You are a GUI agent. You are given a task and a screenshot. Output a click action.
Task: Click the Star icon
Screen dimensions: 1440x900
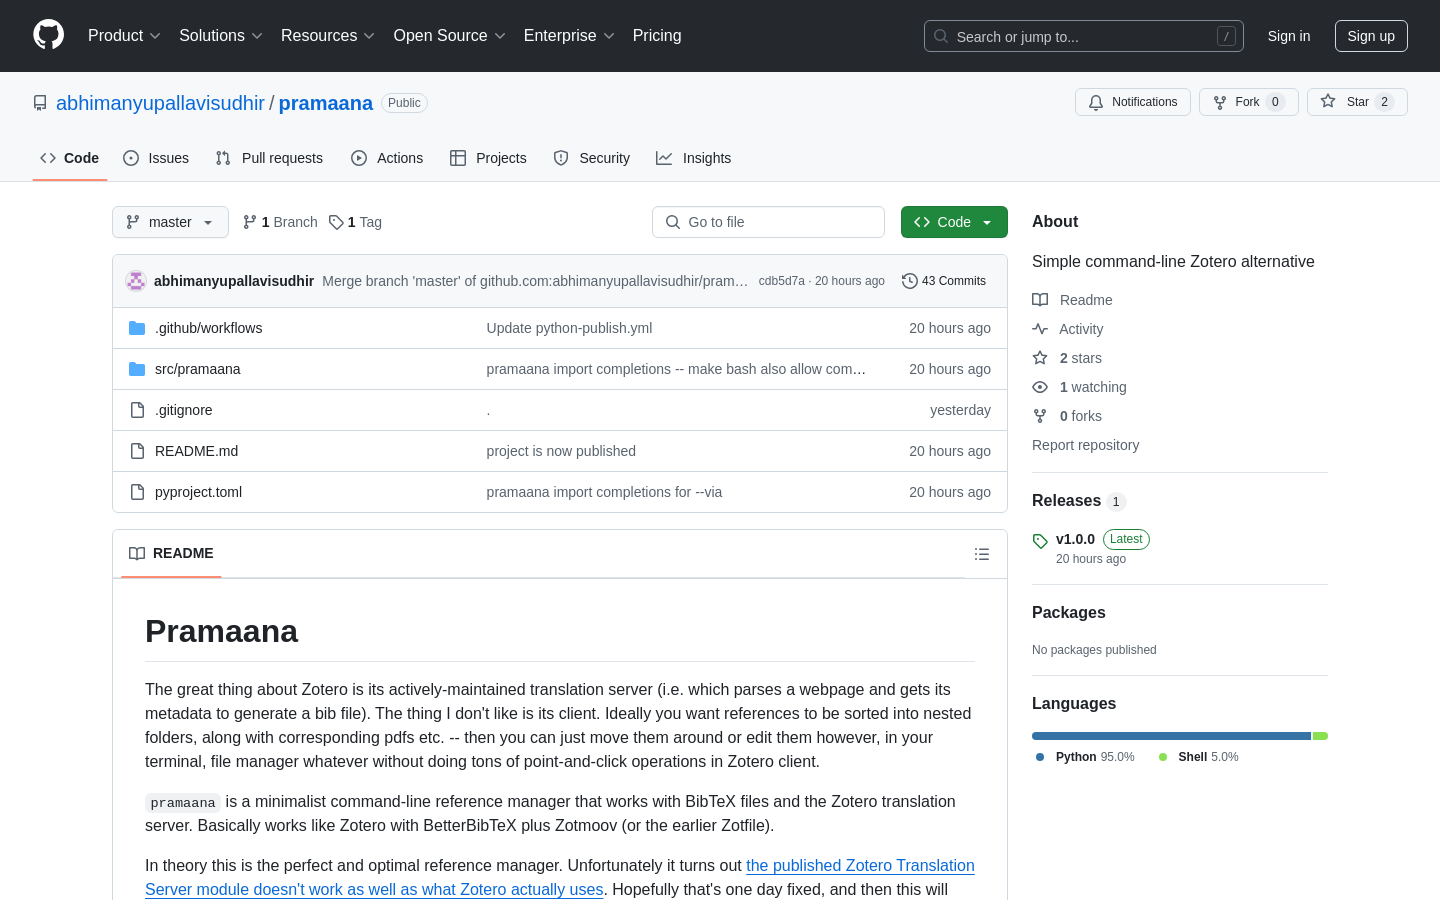coord(1328,101)
